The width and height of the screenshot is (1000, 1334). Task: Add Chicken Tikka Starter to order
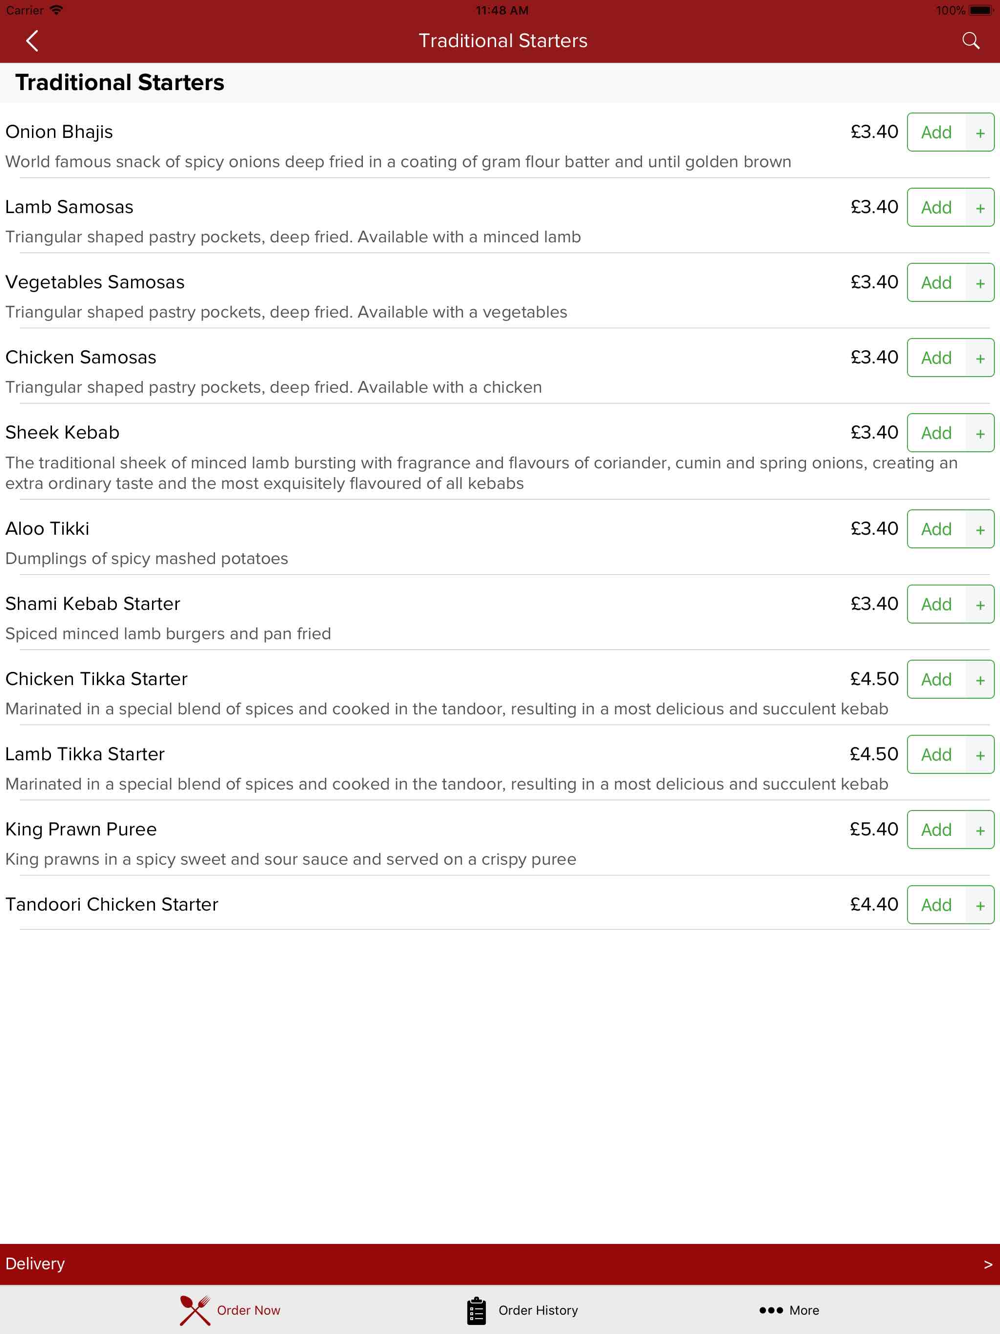tap(937, 679)
